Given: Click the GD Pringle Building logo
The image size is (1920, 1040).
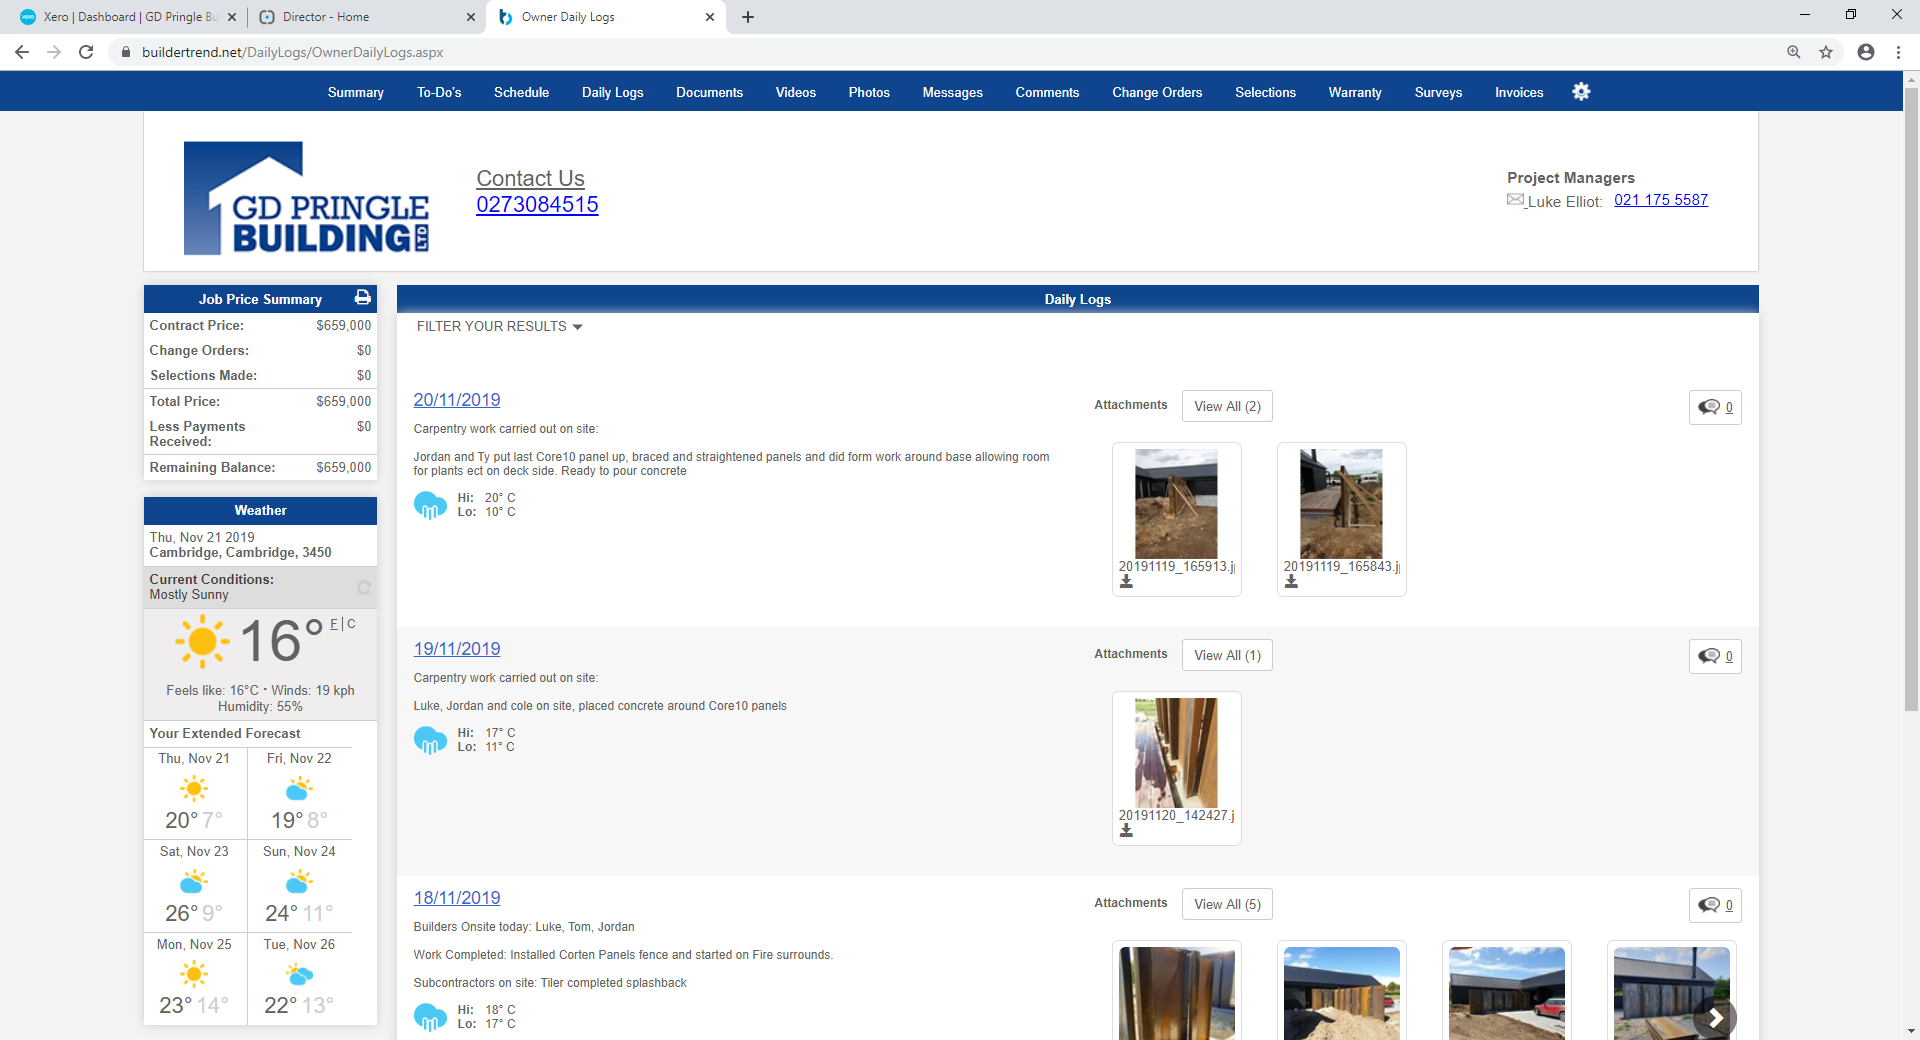Looking at the screenshot, I should point(306,198).
